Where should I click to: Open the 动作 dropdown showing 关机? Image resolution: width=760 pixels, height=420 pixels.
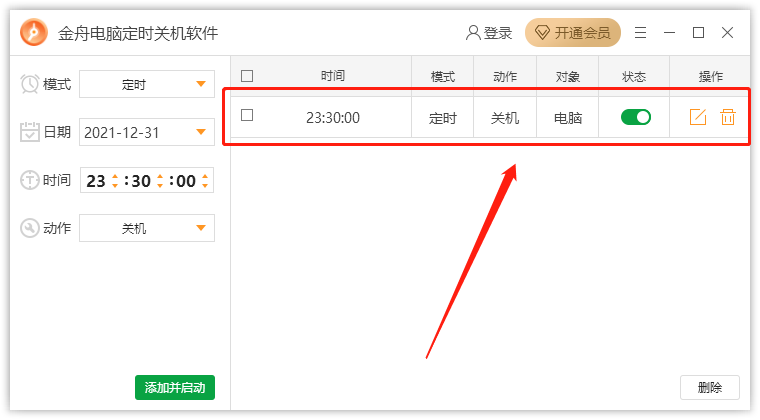(x=147, y=228)
